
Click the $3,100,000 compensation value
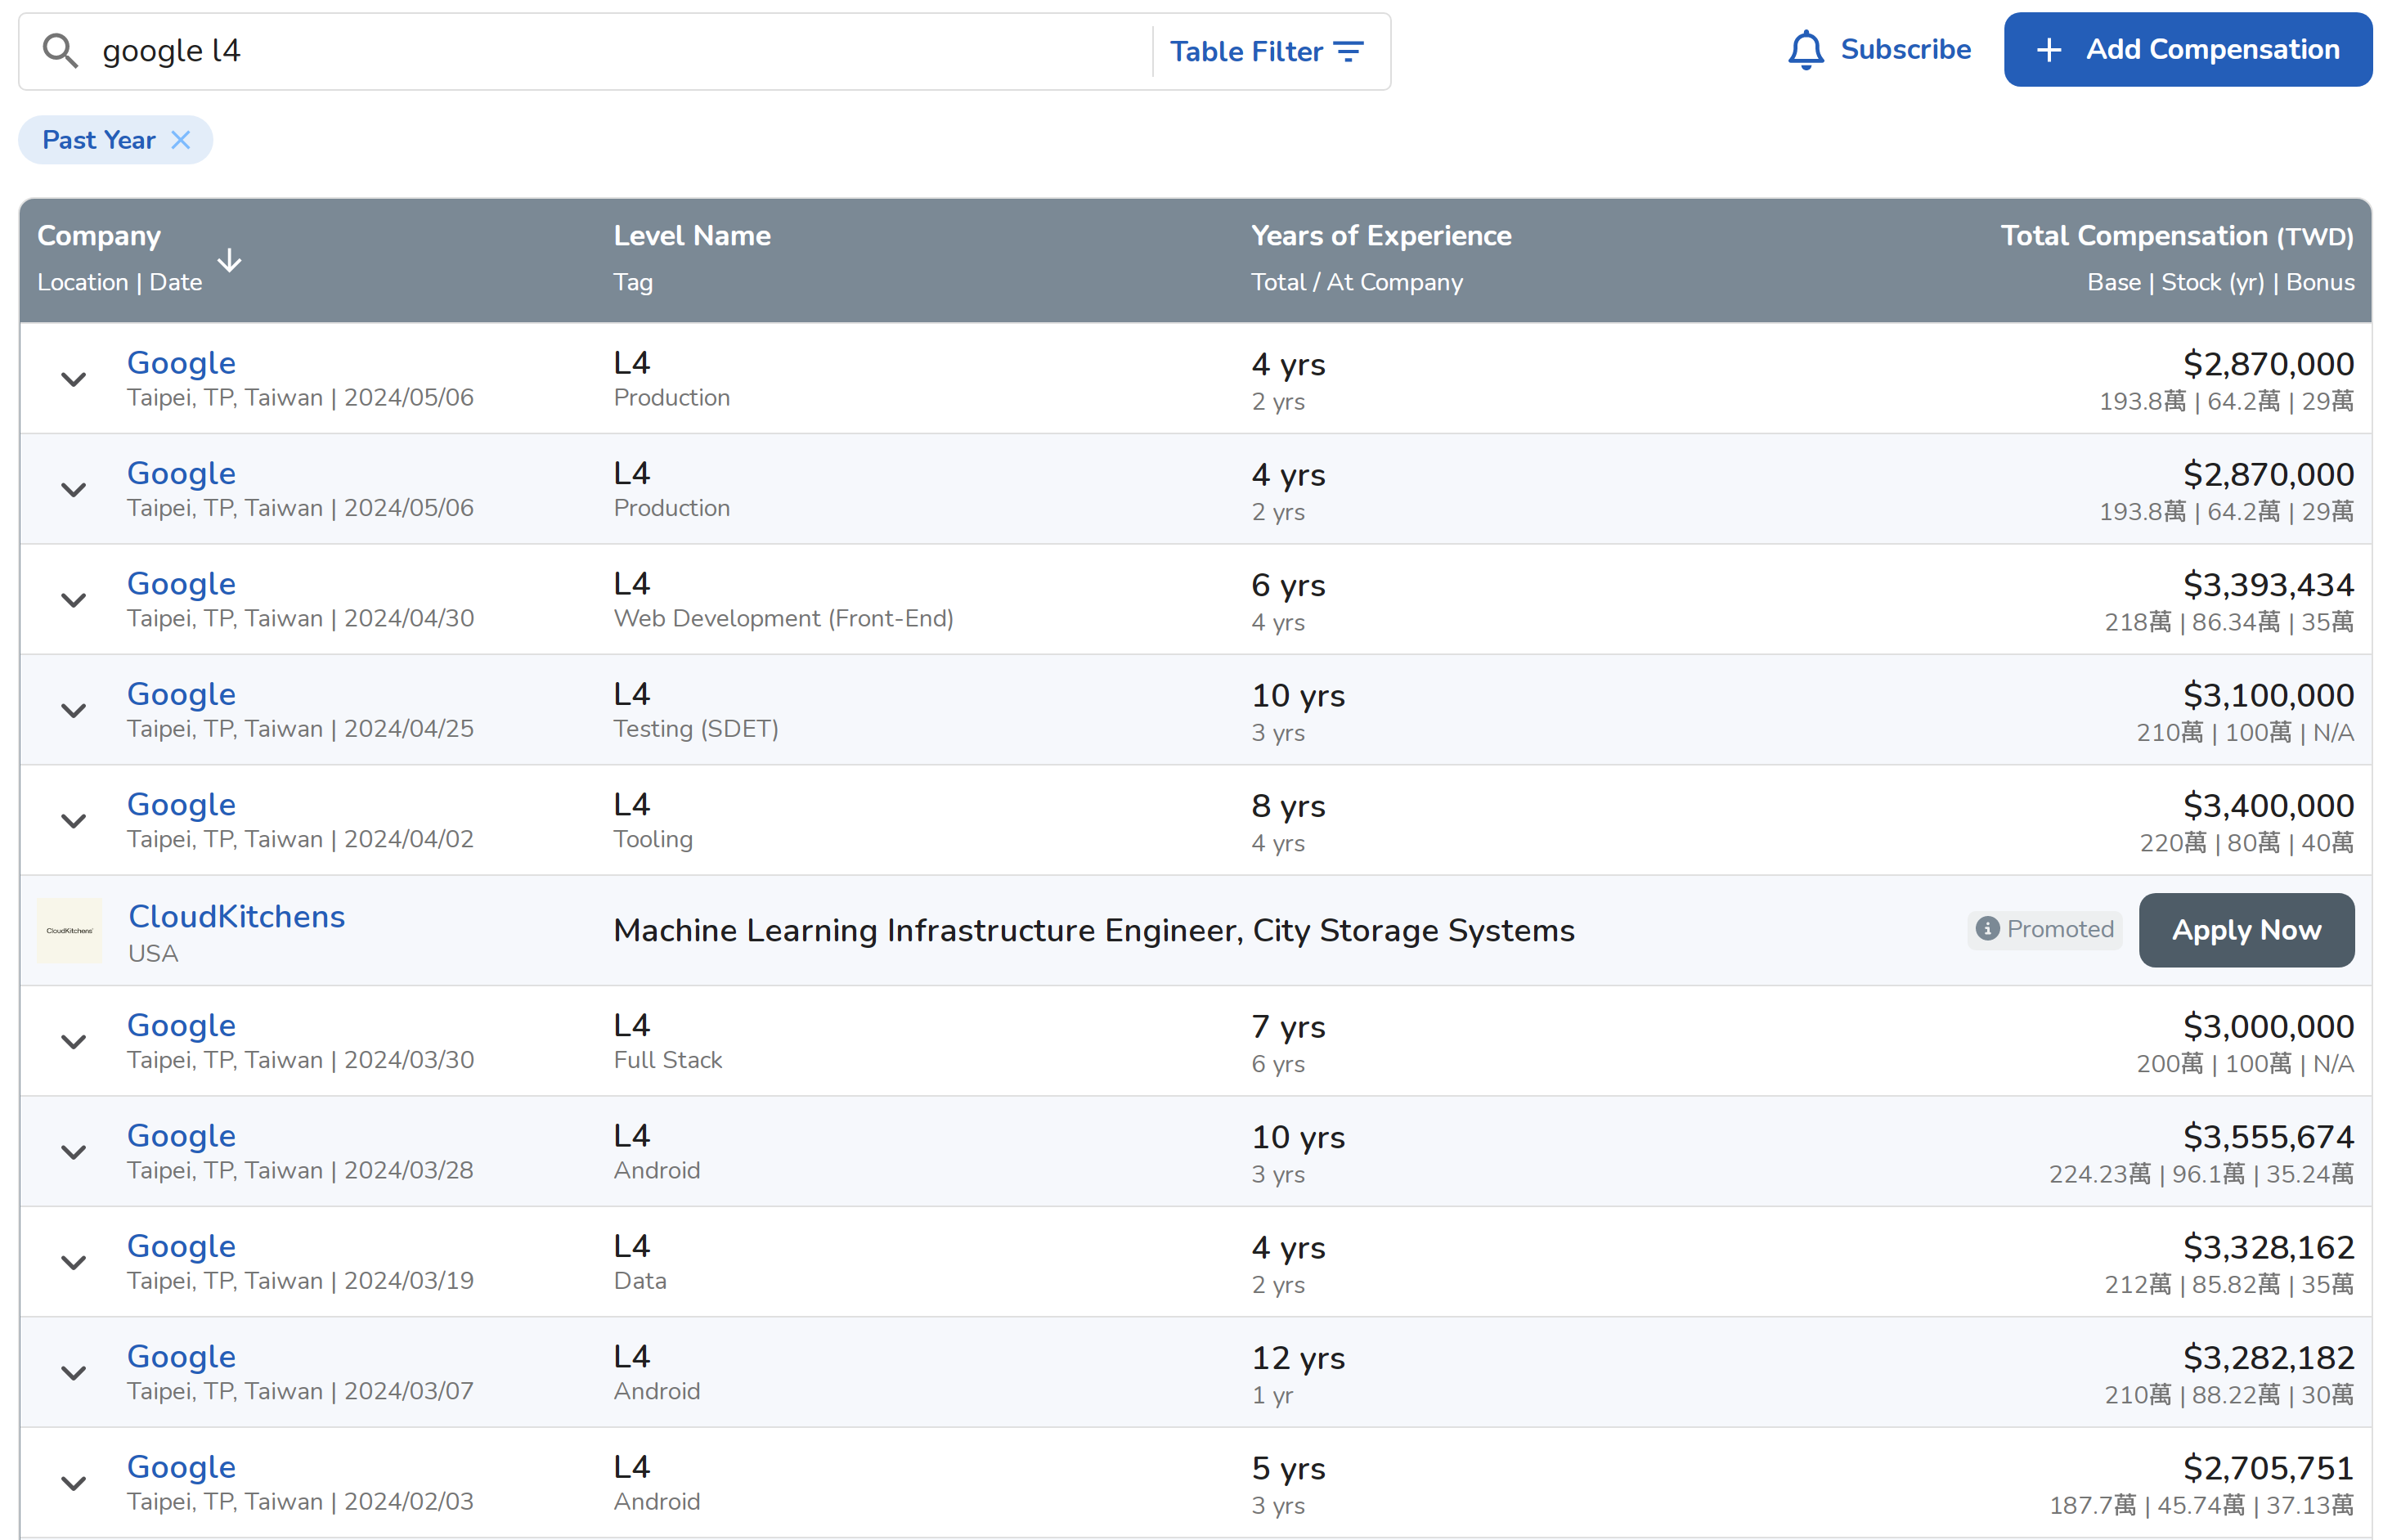[2268, 695]
